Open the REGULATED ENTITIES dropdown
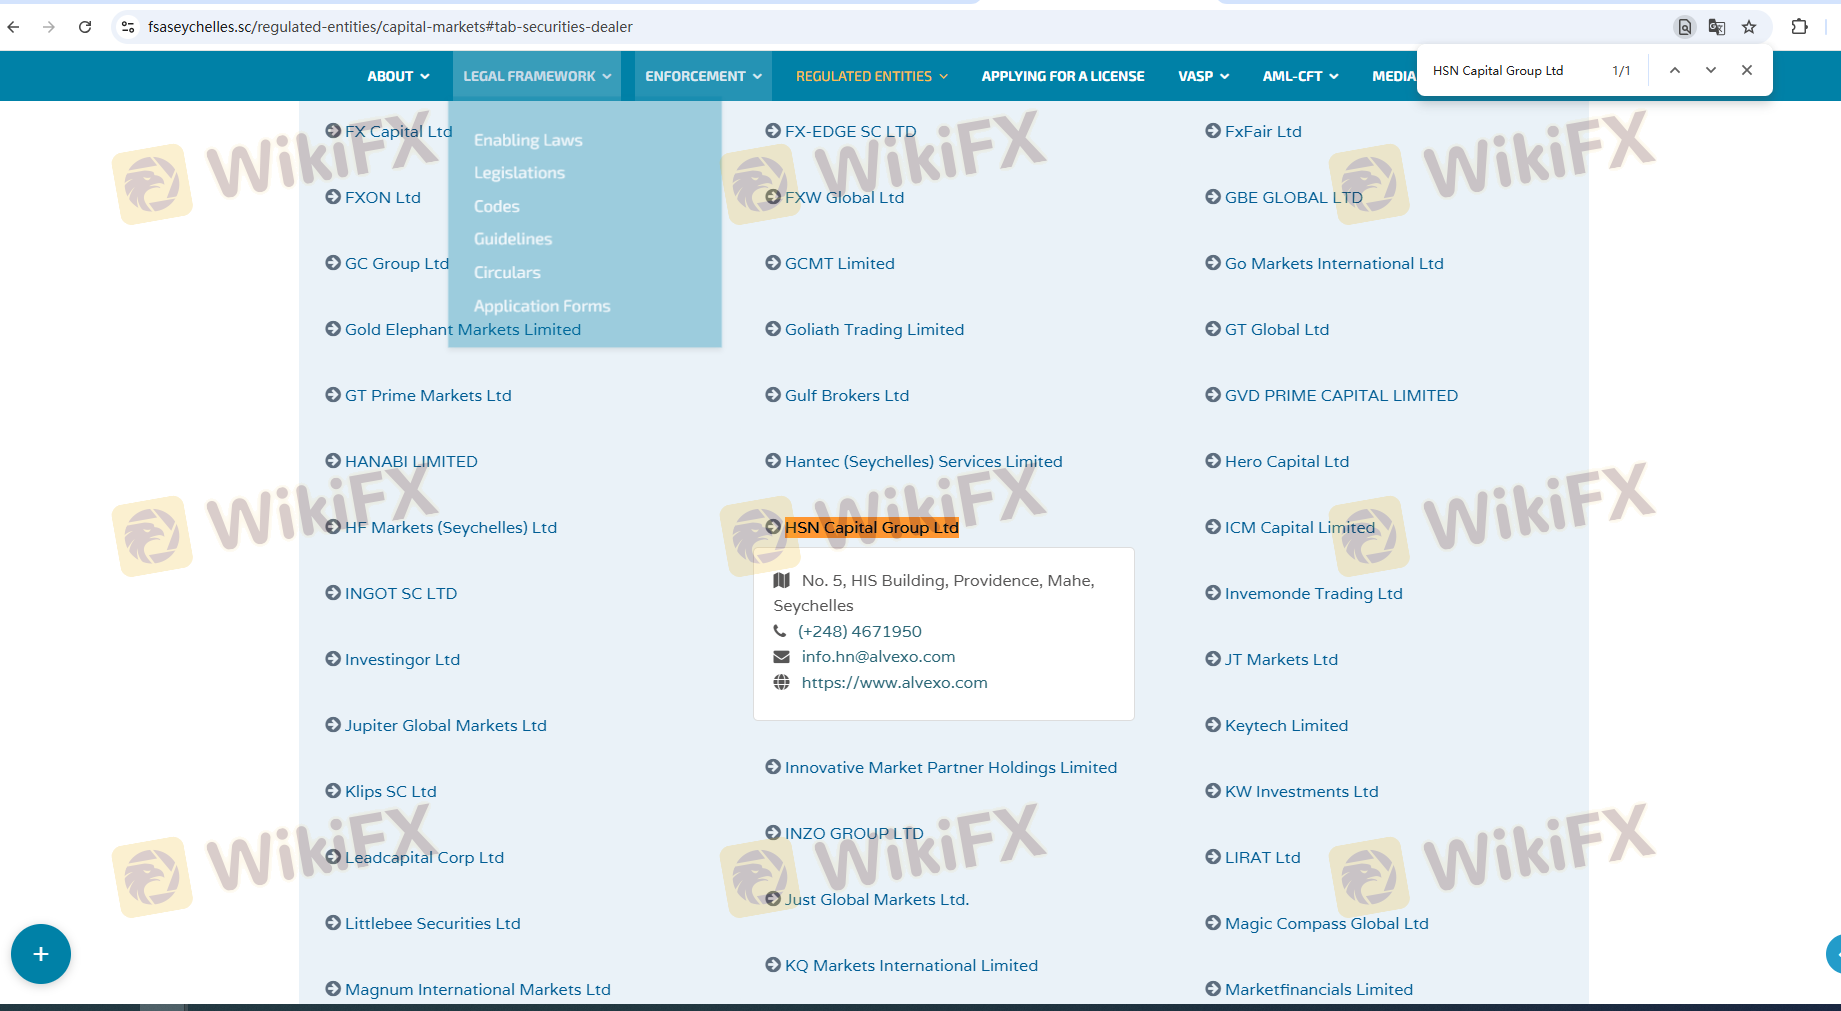The width and height of the screenshot is (1841, 1011). tap(871, 76)
